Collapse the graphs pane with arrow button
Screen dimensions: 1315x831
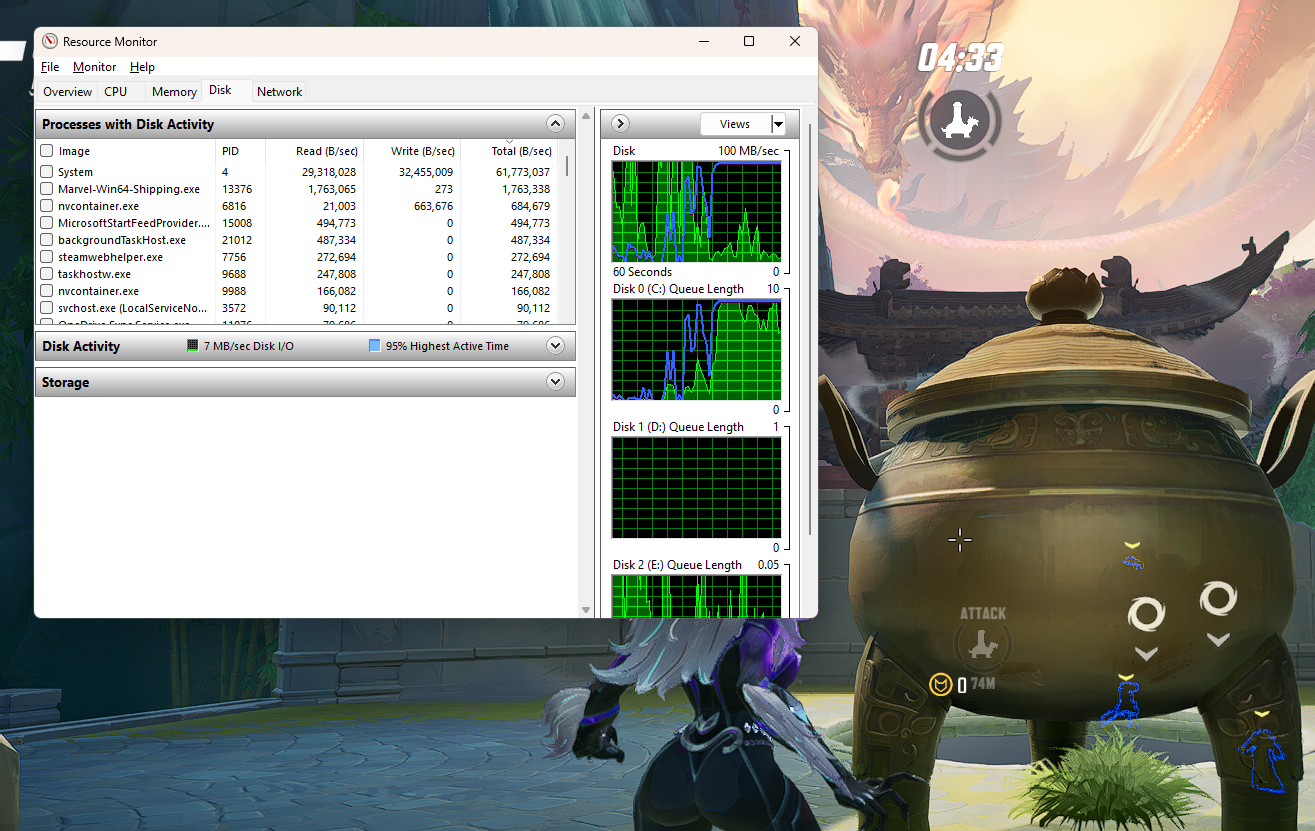point(620,124)
